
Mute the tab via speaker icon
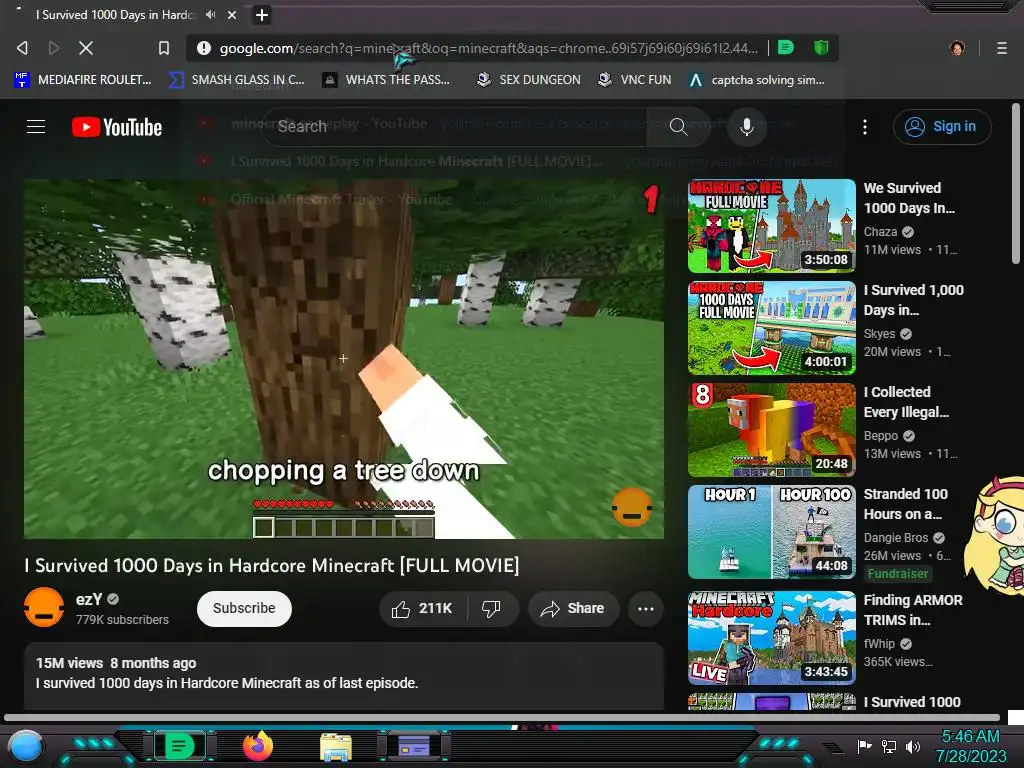pyautogui.click(x=210, y=14)
